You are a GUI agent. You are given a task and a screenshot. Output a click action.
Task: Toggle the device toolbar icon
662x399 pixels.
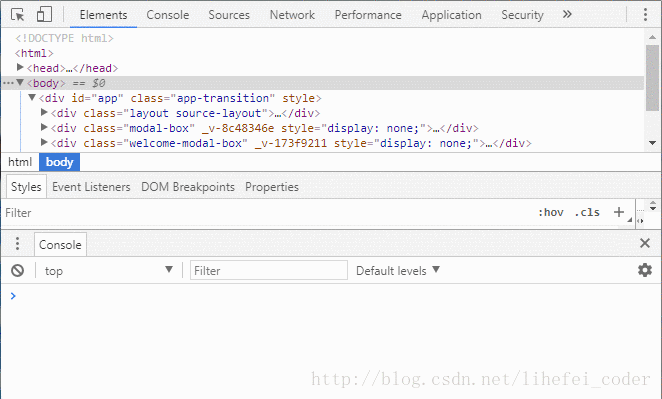coord(44,14)
